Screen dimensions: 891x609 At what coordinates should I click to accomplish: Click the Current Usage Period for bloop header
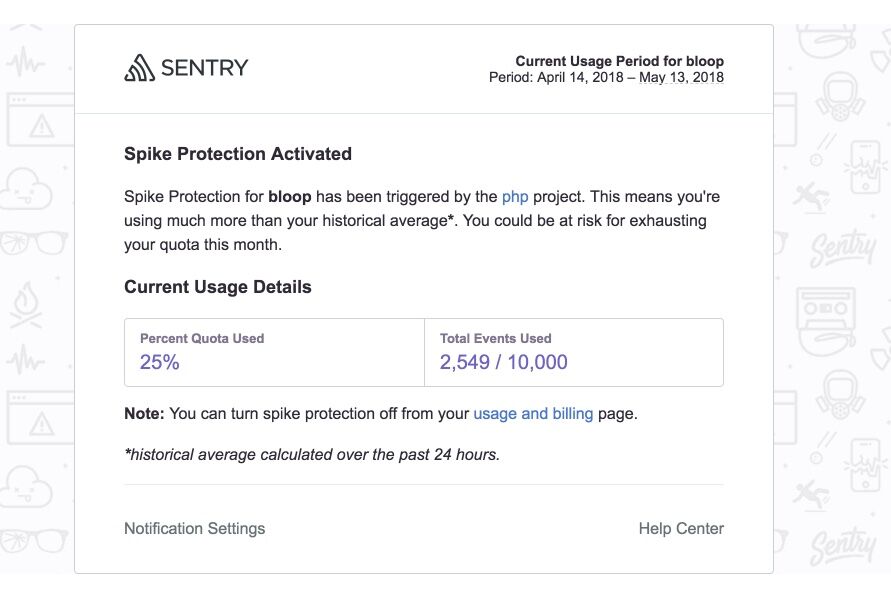pos(619,61)
